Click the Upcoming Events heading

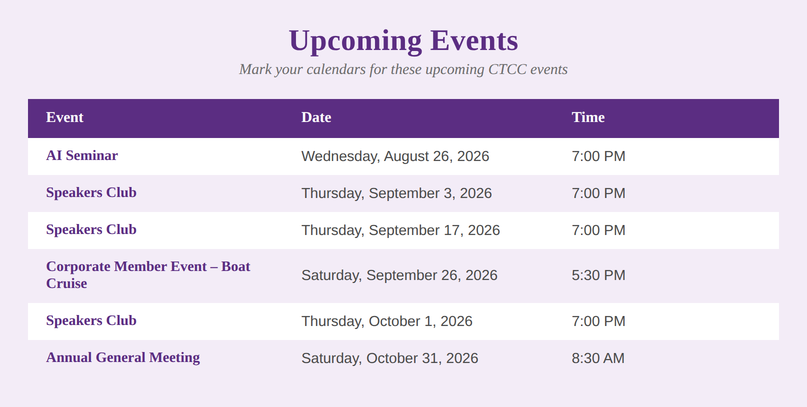(x=404, y=41)
